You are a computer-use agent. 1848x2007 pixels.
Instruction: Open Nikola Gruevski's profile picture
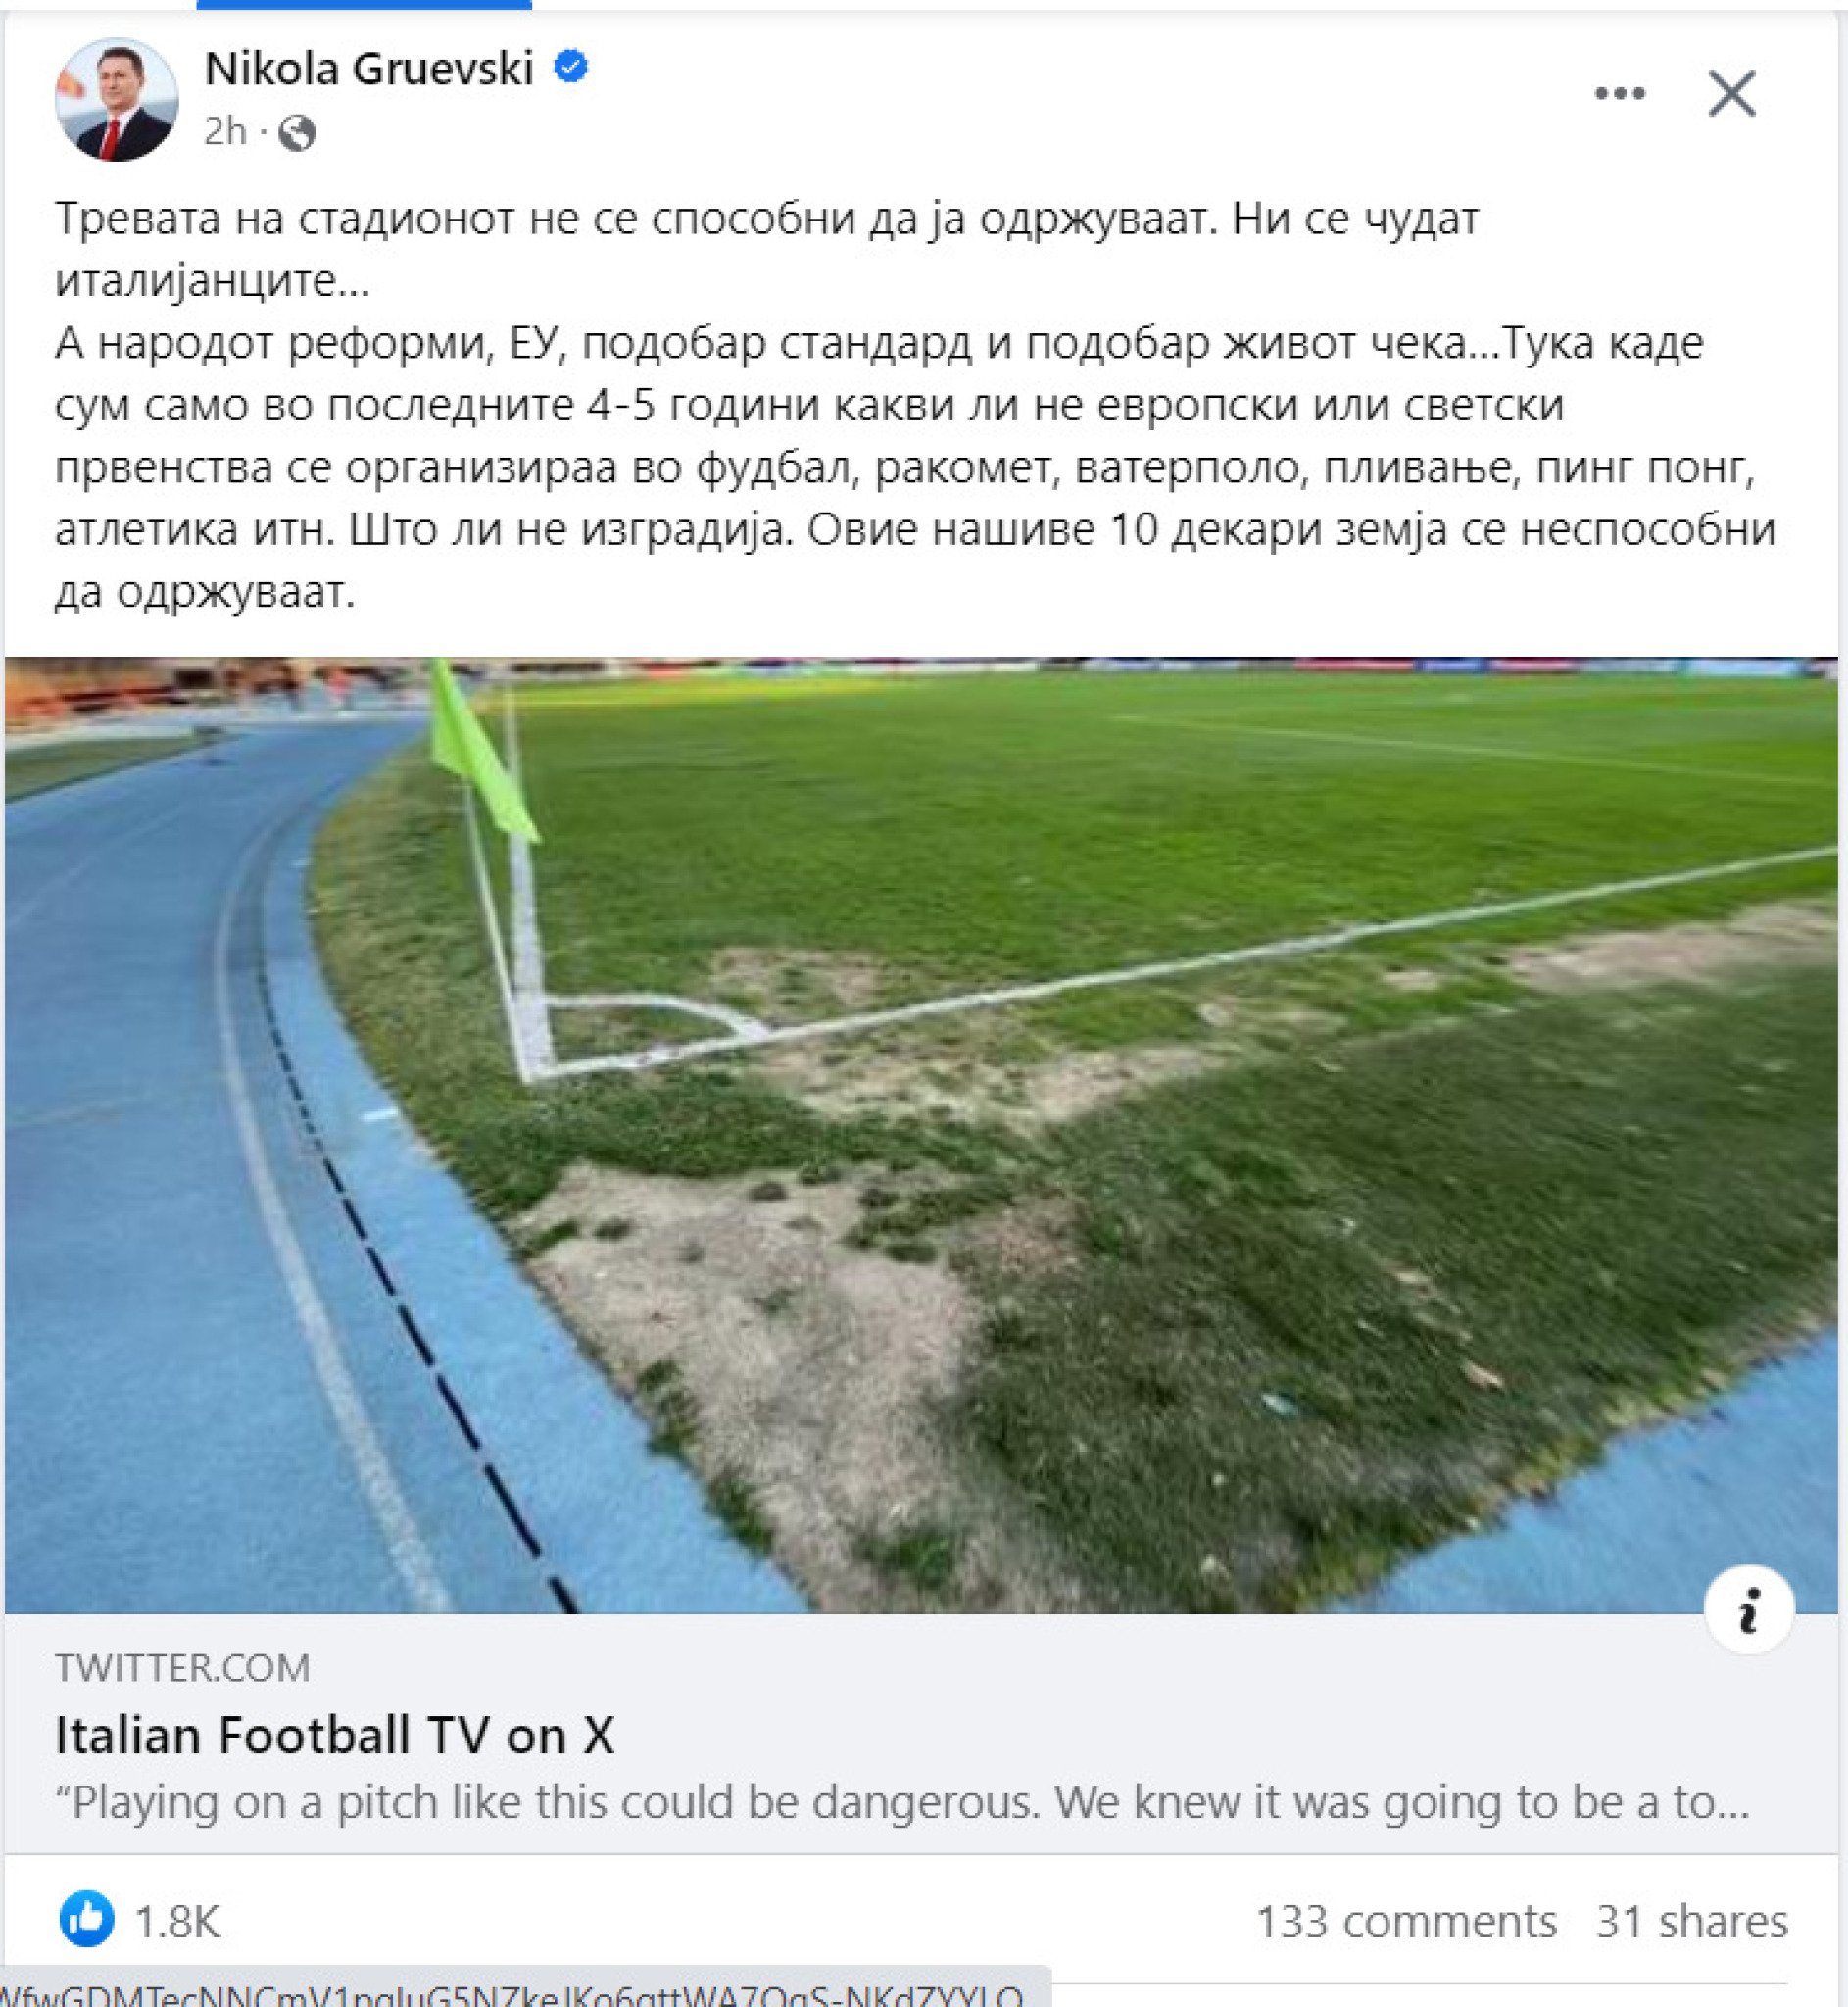pos(117,99)
